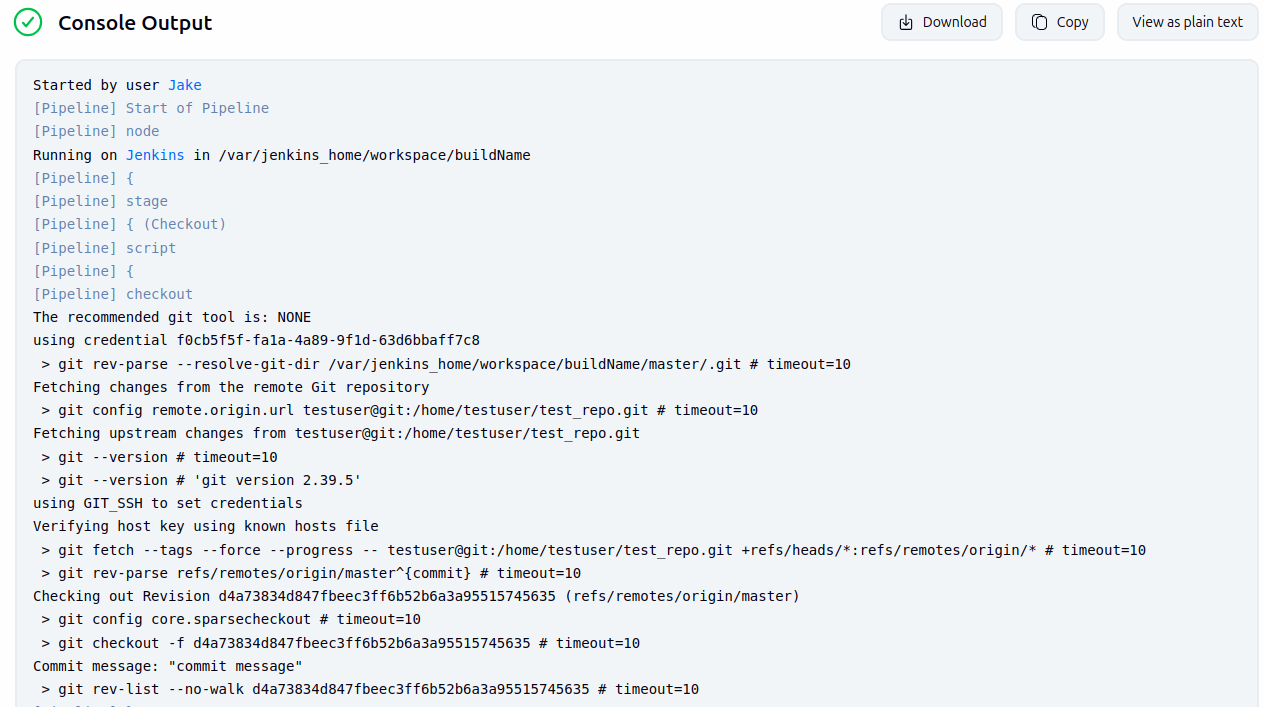Click the "Checking out Revision" log line
This screenshot has height=707, width=1265.
tap(416, 596)
